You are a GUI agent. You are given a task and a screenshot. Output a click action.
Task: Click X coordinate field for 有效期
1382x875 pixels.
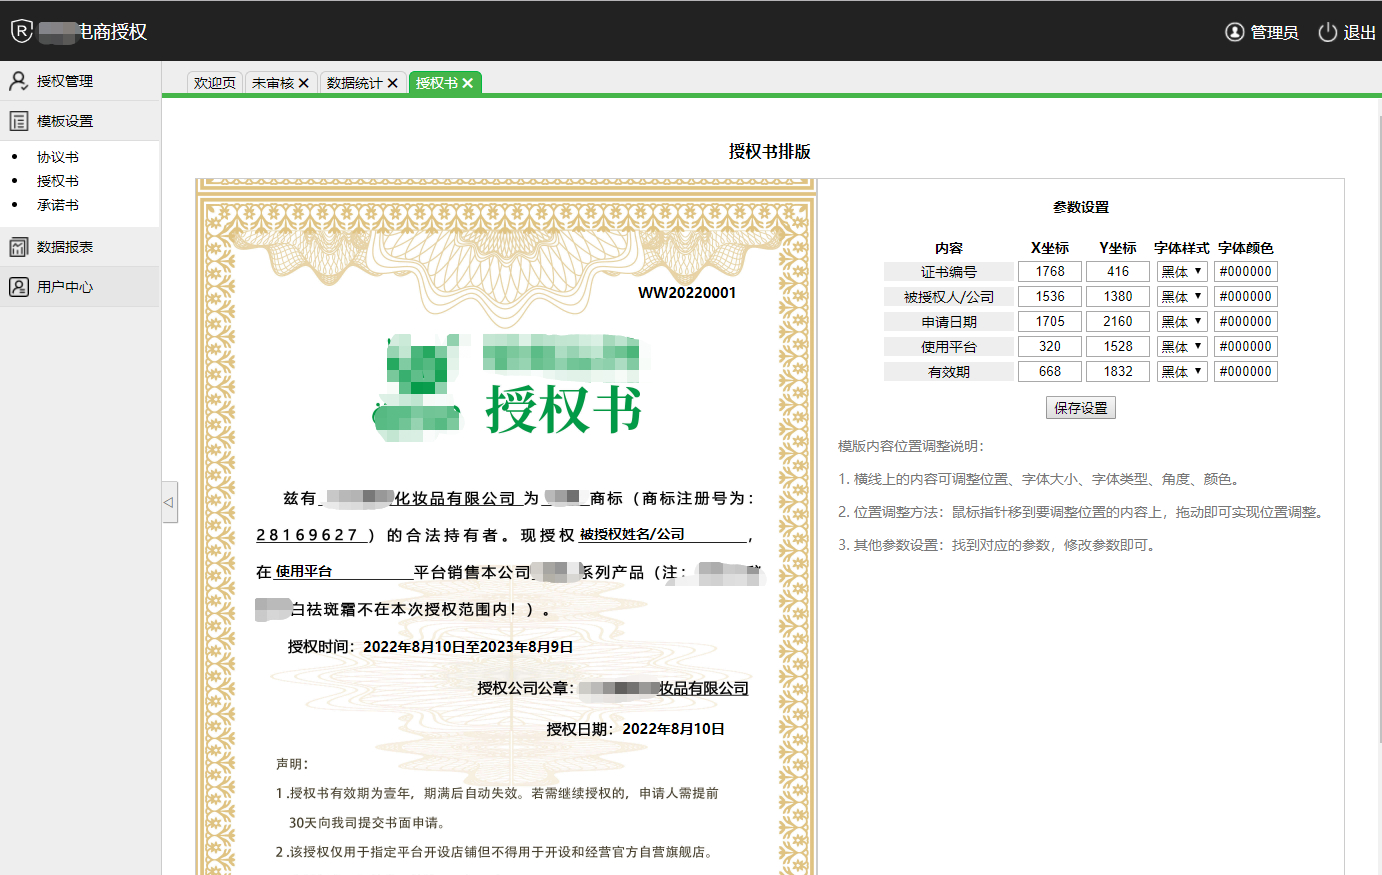tap(1050, 371)
